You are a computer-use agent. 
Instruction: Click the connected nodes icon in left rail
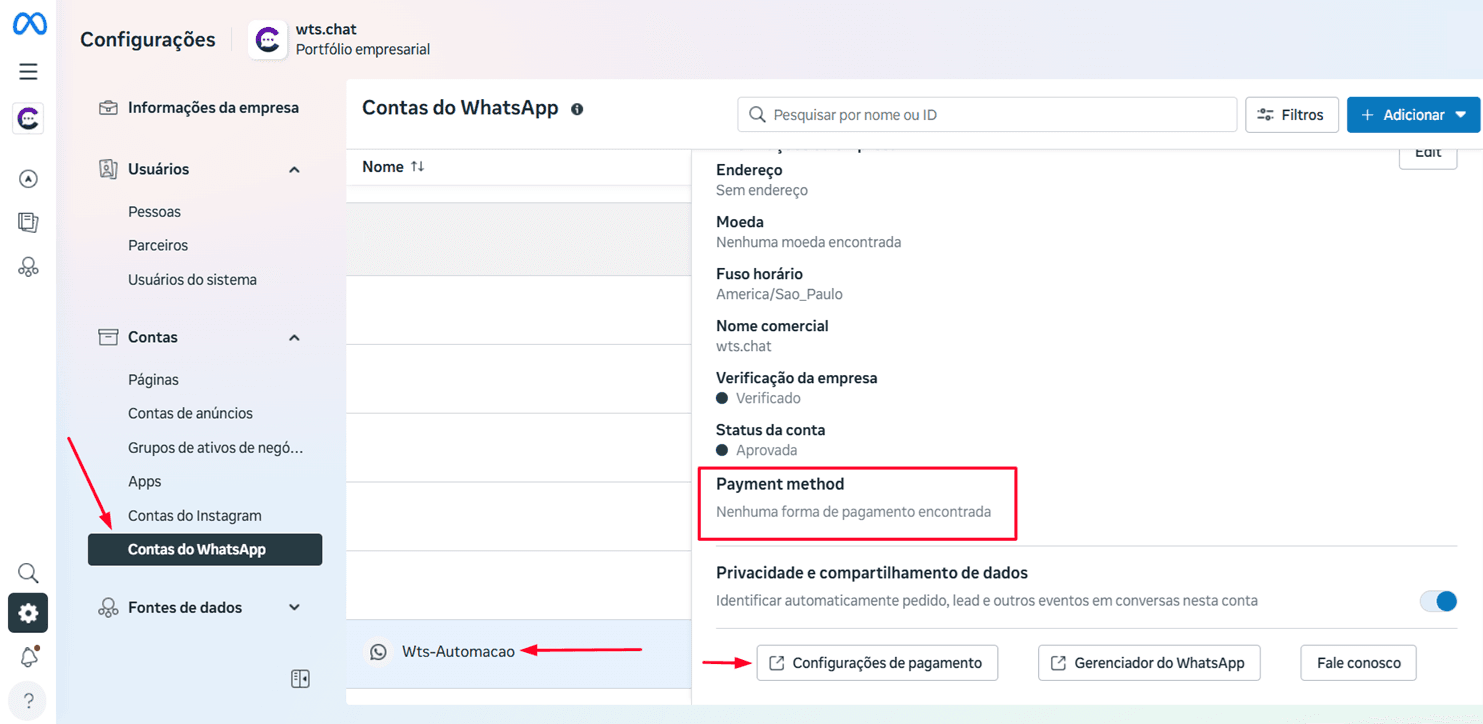pyautogui.click(x=28, y=266)
